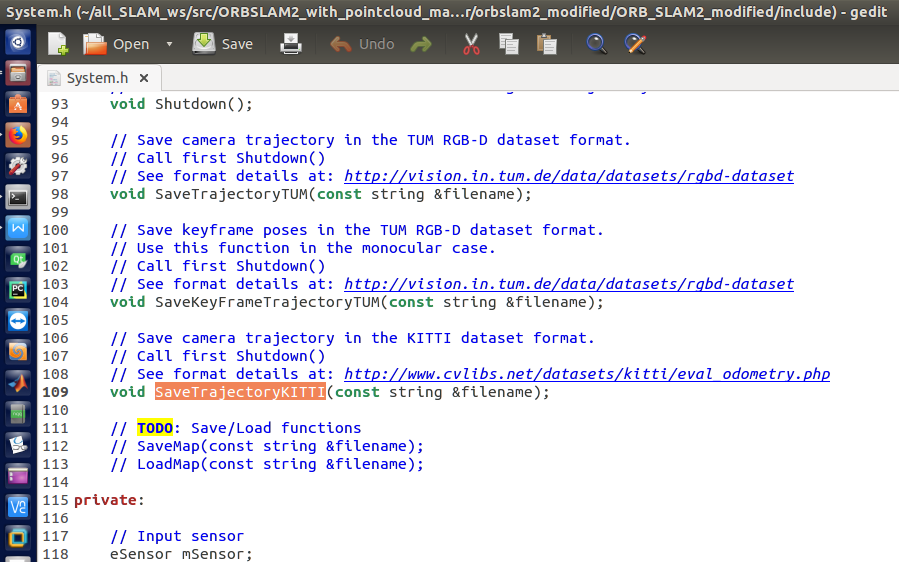This screenshot has height=562, width=899.
Task: Open the purple window dock icon above VNC
Action: tap(18, 476)
